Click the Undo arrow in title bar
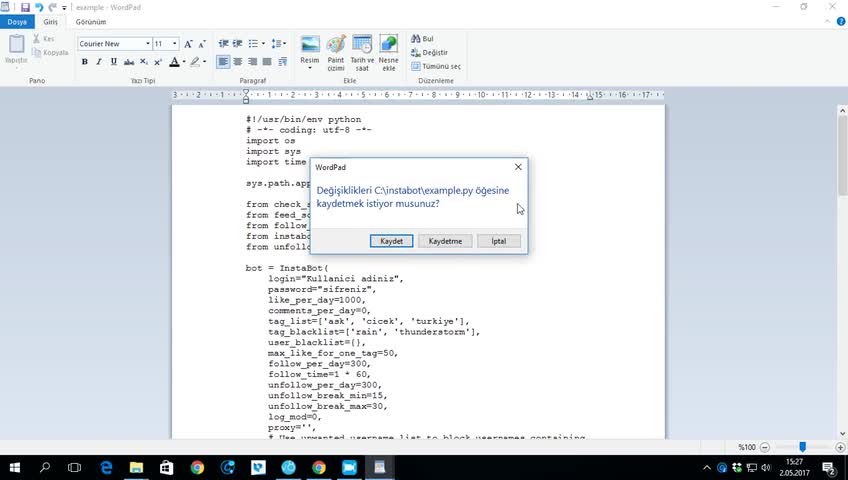Screen dimensions: 848x480 [x=39, y=8]
